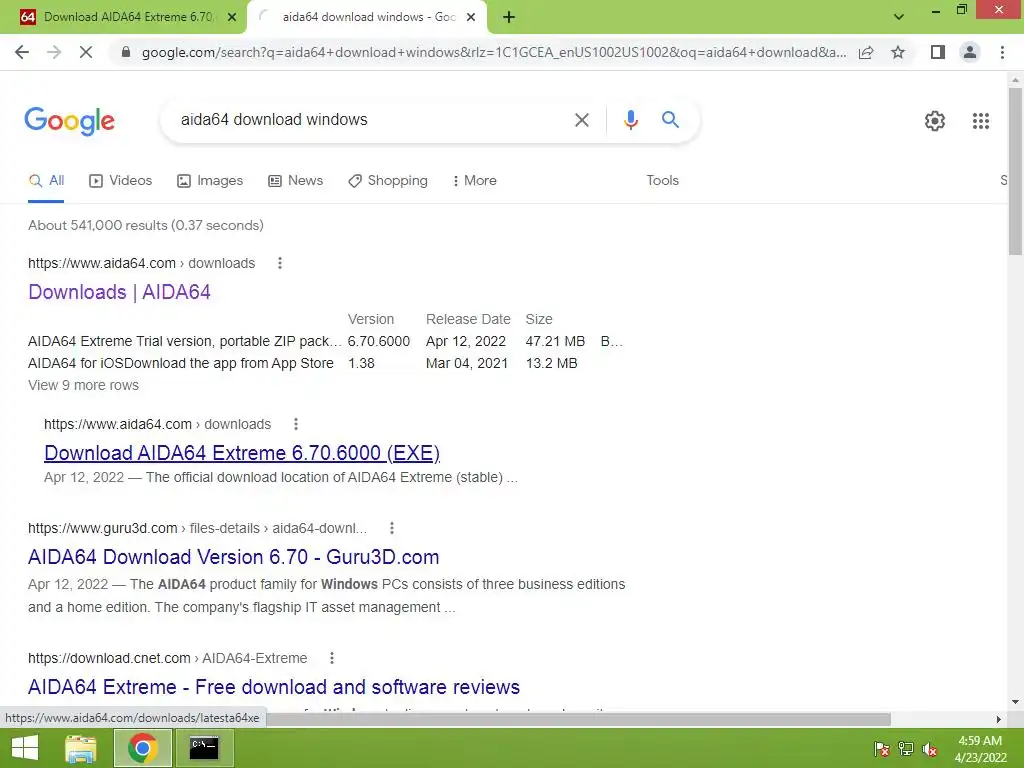Go back to the previous page
The width and height of the screenshot is (1024, 768).
(x=22, y=52)
